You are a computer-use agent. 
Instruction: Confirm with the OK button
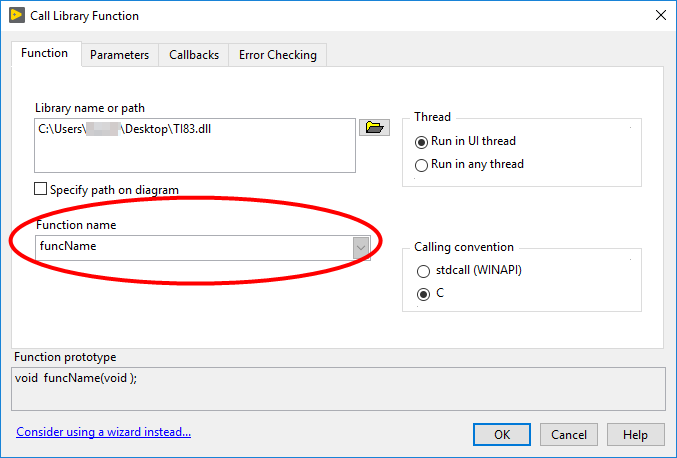click(x=502, y=434)
